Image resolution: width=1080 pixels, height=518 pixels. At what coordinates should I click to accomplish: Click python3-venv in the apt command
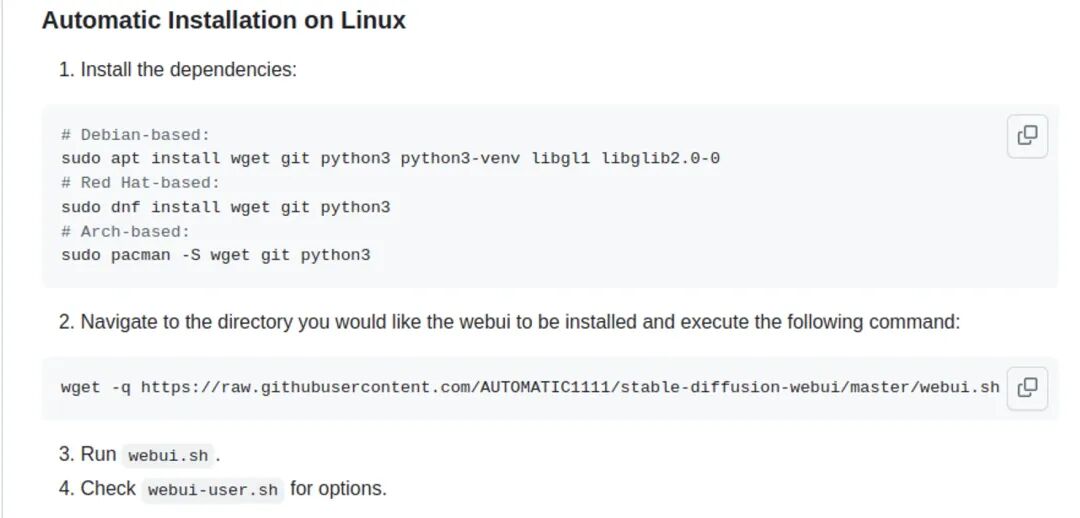click(460, 159)
